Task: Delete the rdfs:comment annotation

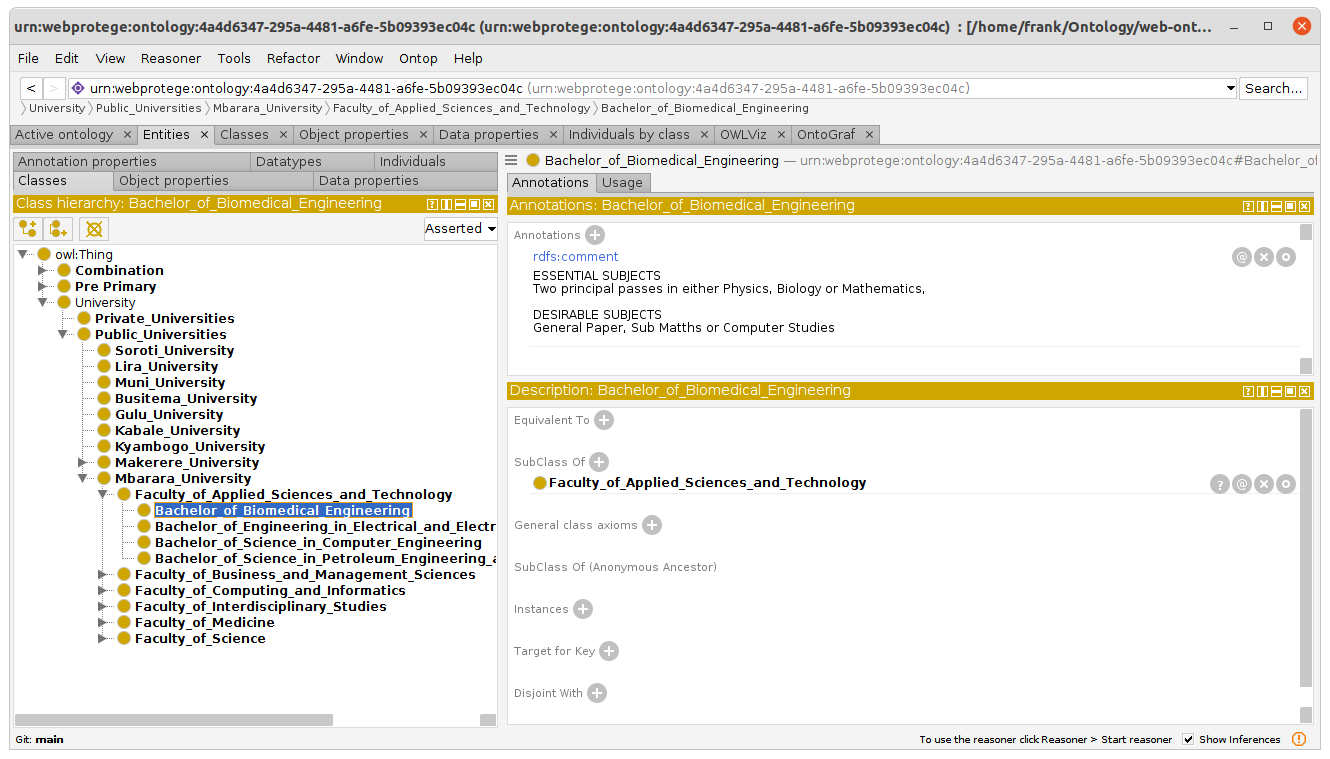Action: (1264, 257)
